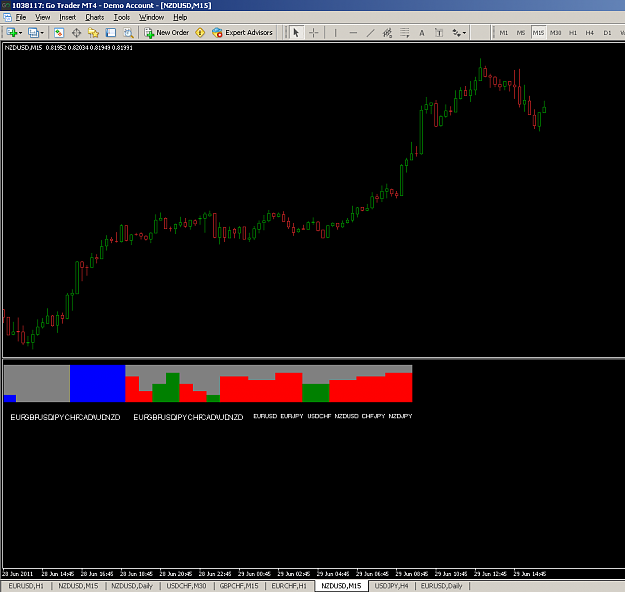The height and width of the screenshot is (592, 625).
Task: Open the Data Window icon
Action: point(76,33)
